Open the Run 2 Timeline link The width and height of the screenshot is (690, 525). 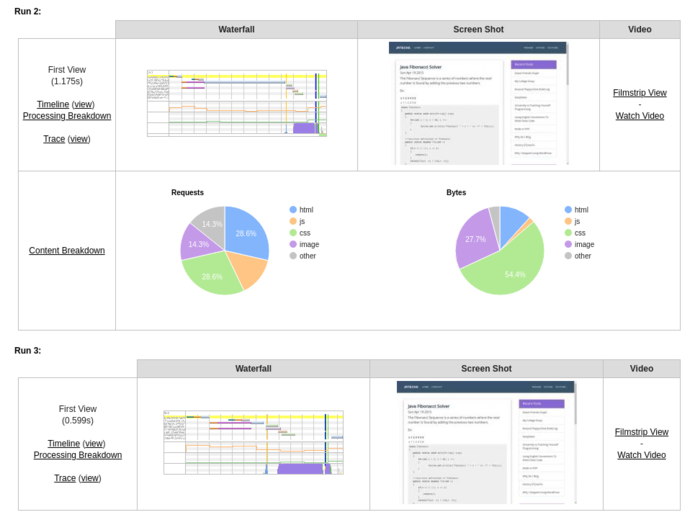point(53,104)
